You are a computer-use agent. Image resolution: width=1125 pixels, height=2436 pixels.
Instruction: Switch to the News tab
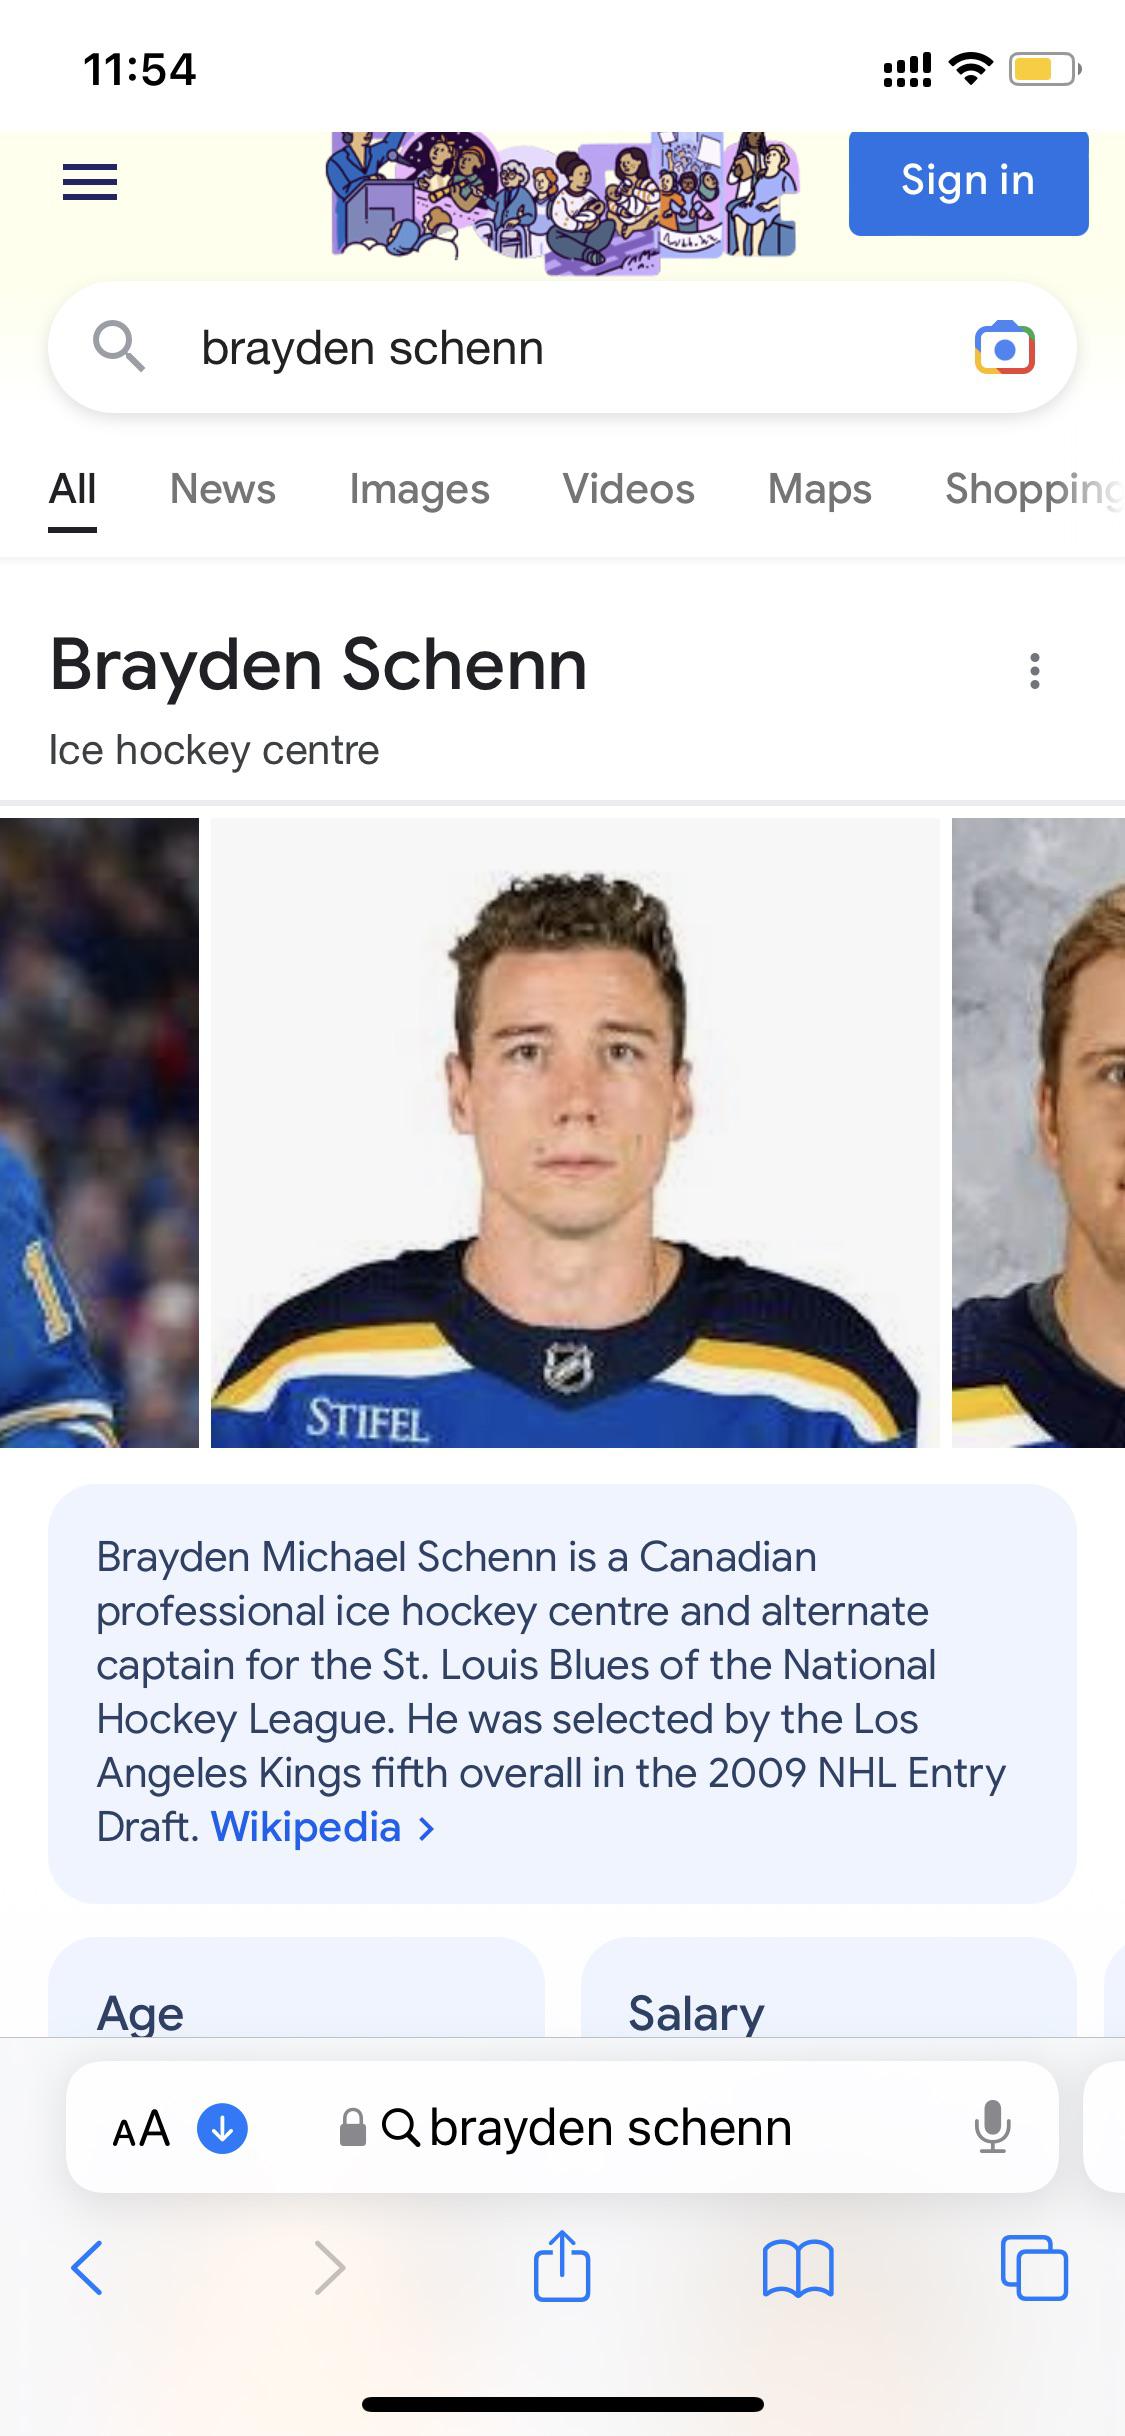point(222,489)
